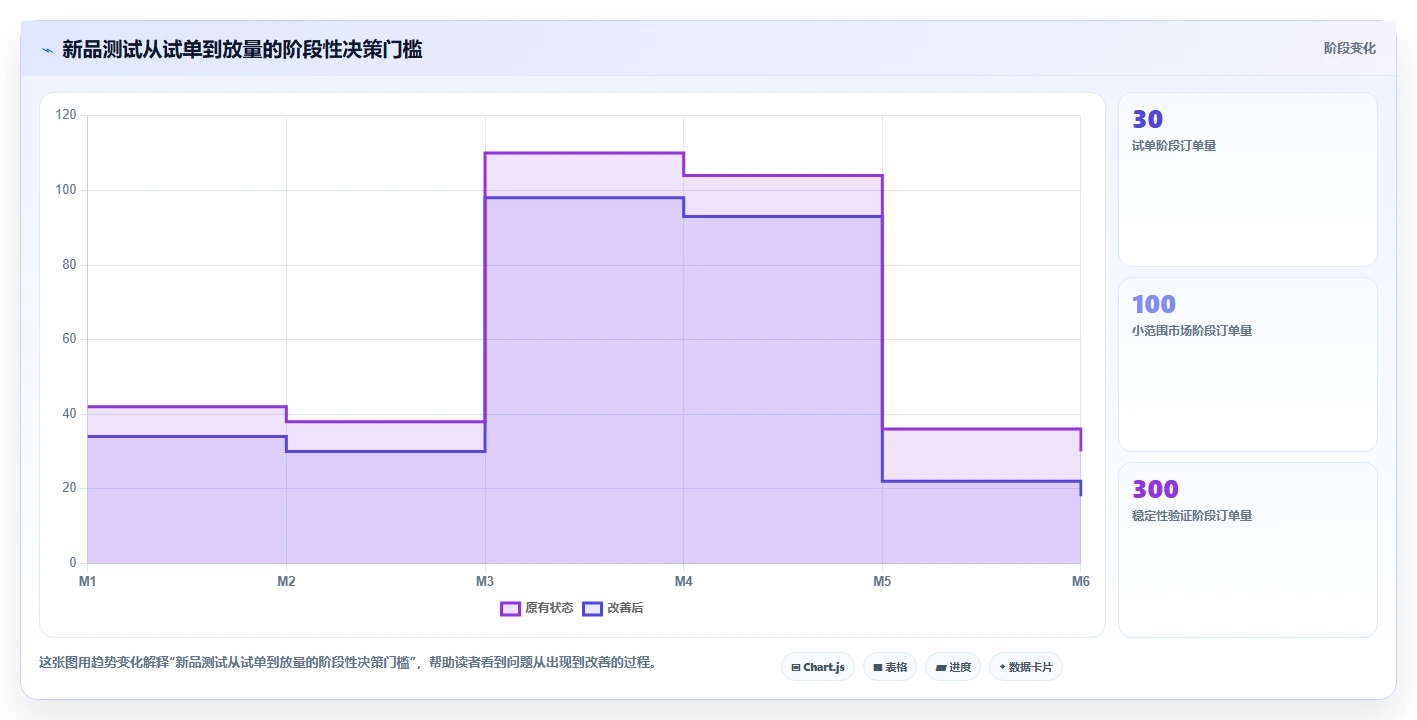The image size is (1417, 720).
Task: Click the M6 x-axis label
Action: pyautogui.click(x=1080, y=581)
